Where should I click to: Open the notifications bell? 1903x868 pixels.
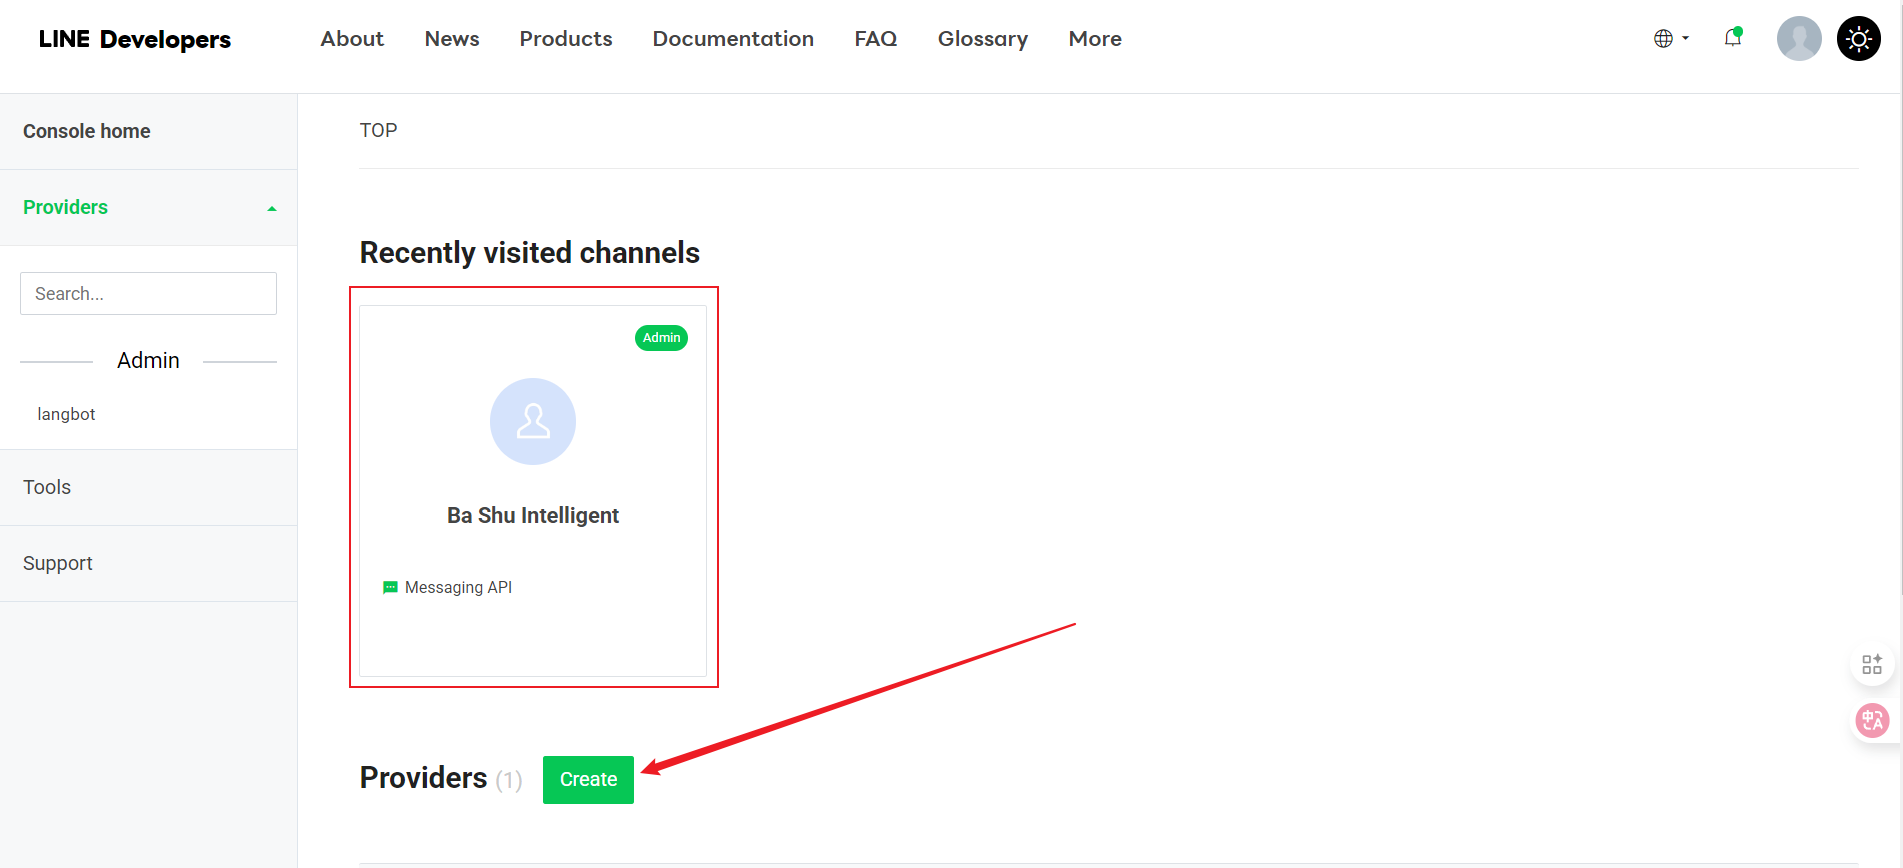[1733, 38]
